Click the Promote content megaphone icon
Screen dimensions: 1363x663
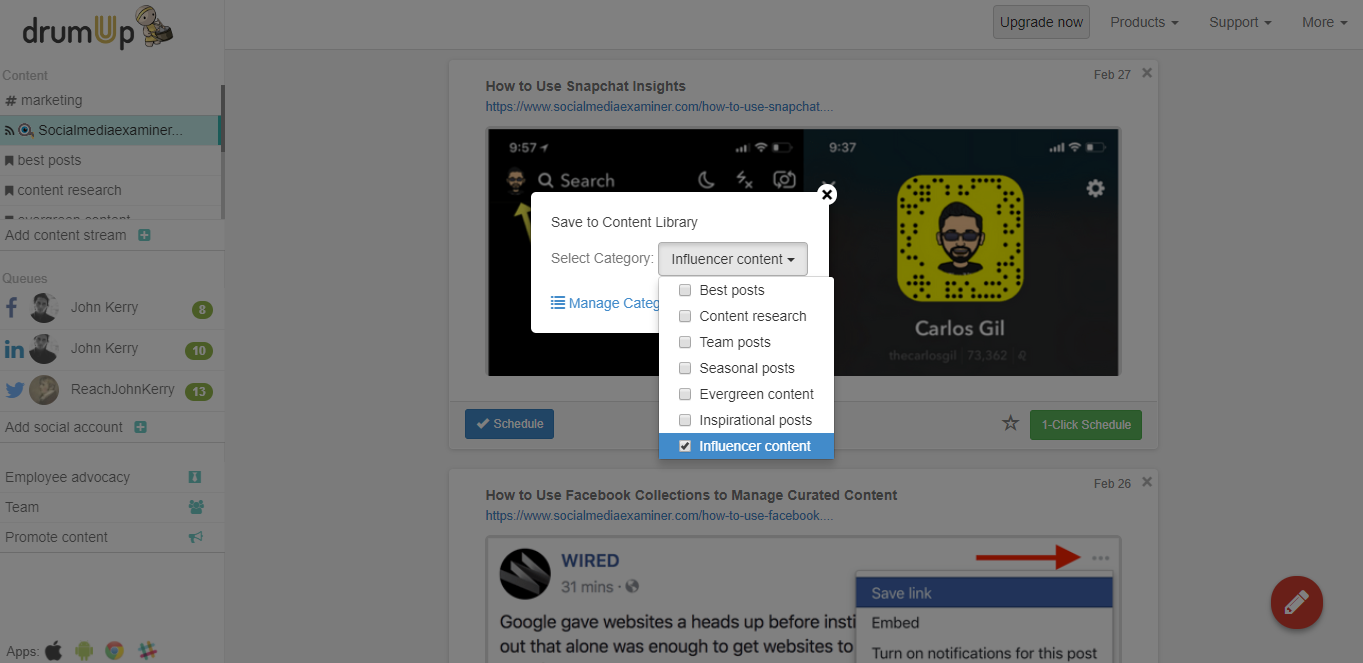pyautogui.click(x=196, y=537)
